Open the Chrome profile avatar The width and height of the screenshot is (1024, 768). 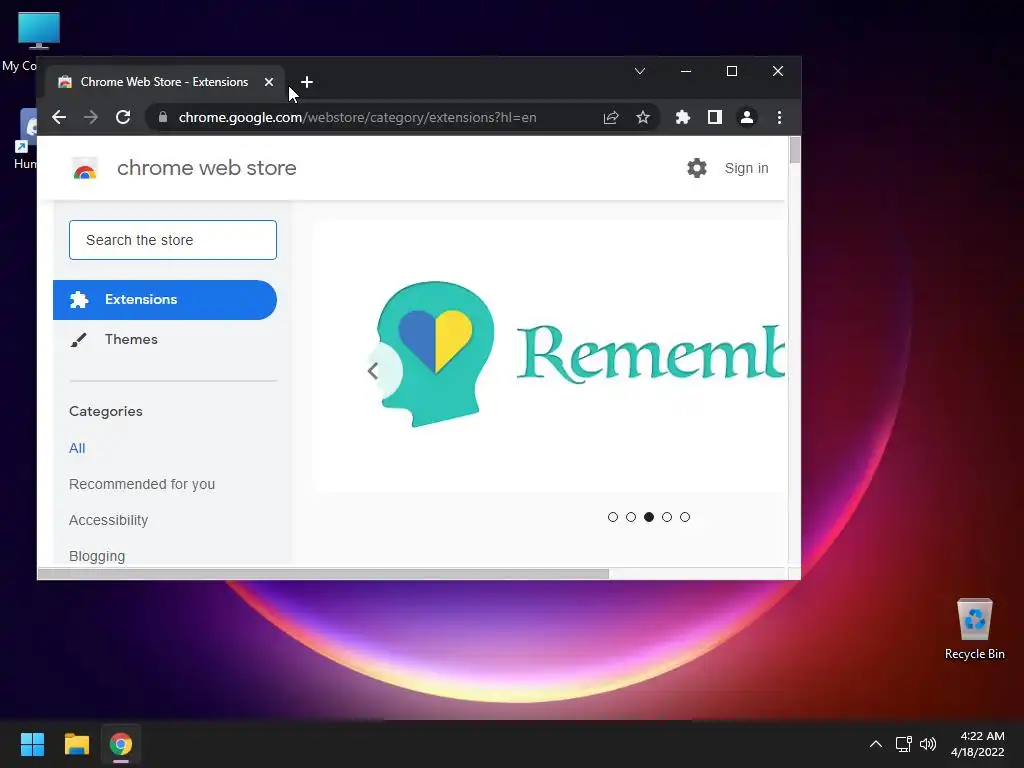coord(746,118)
